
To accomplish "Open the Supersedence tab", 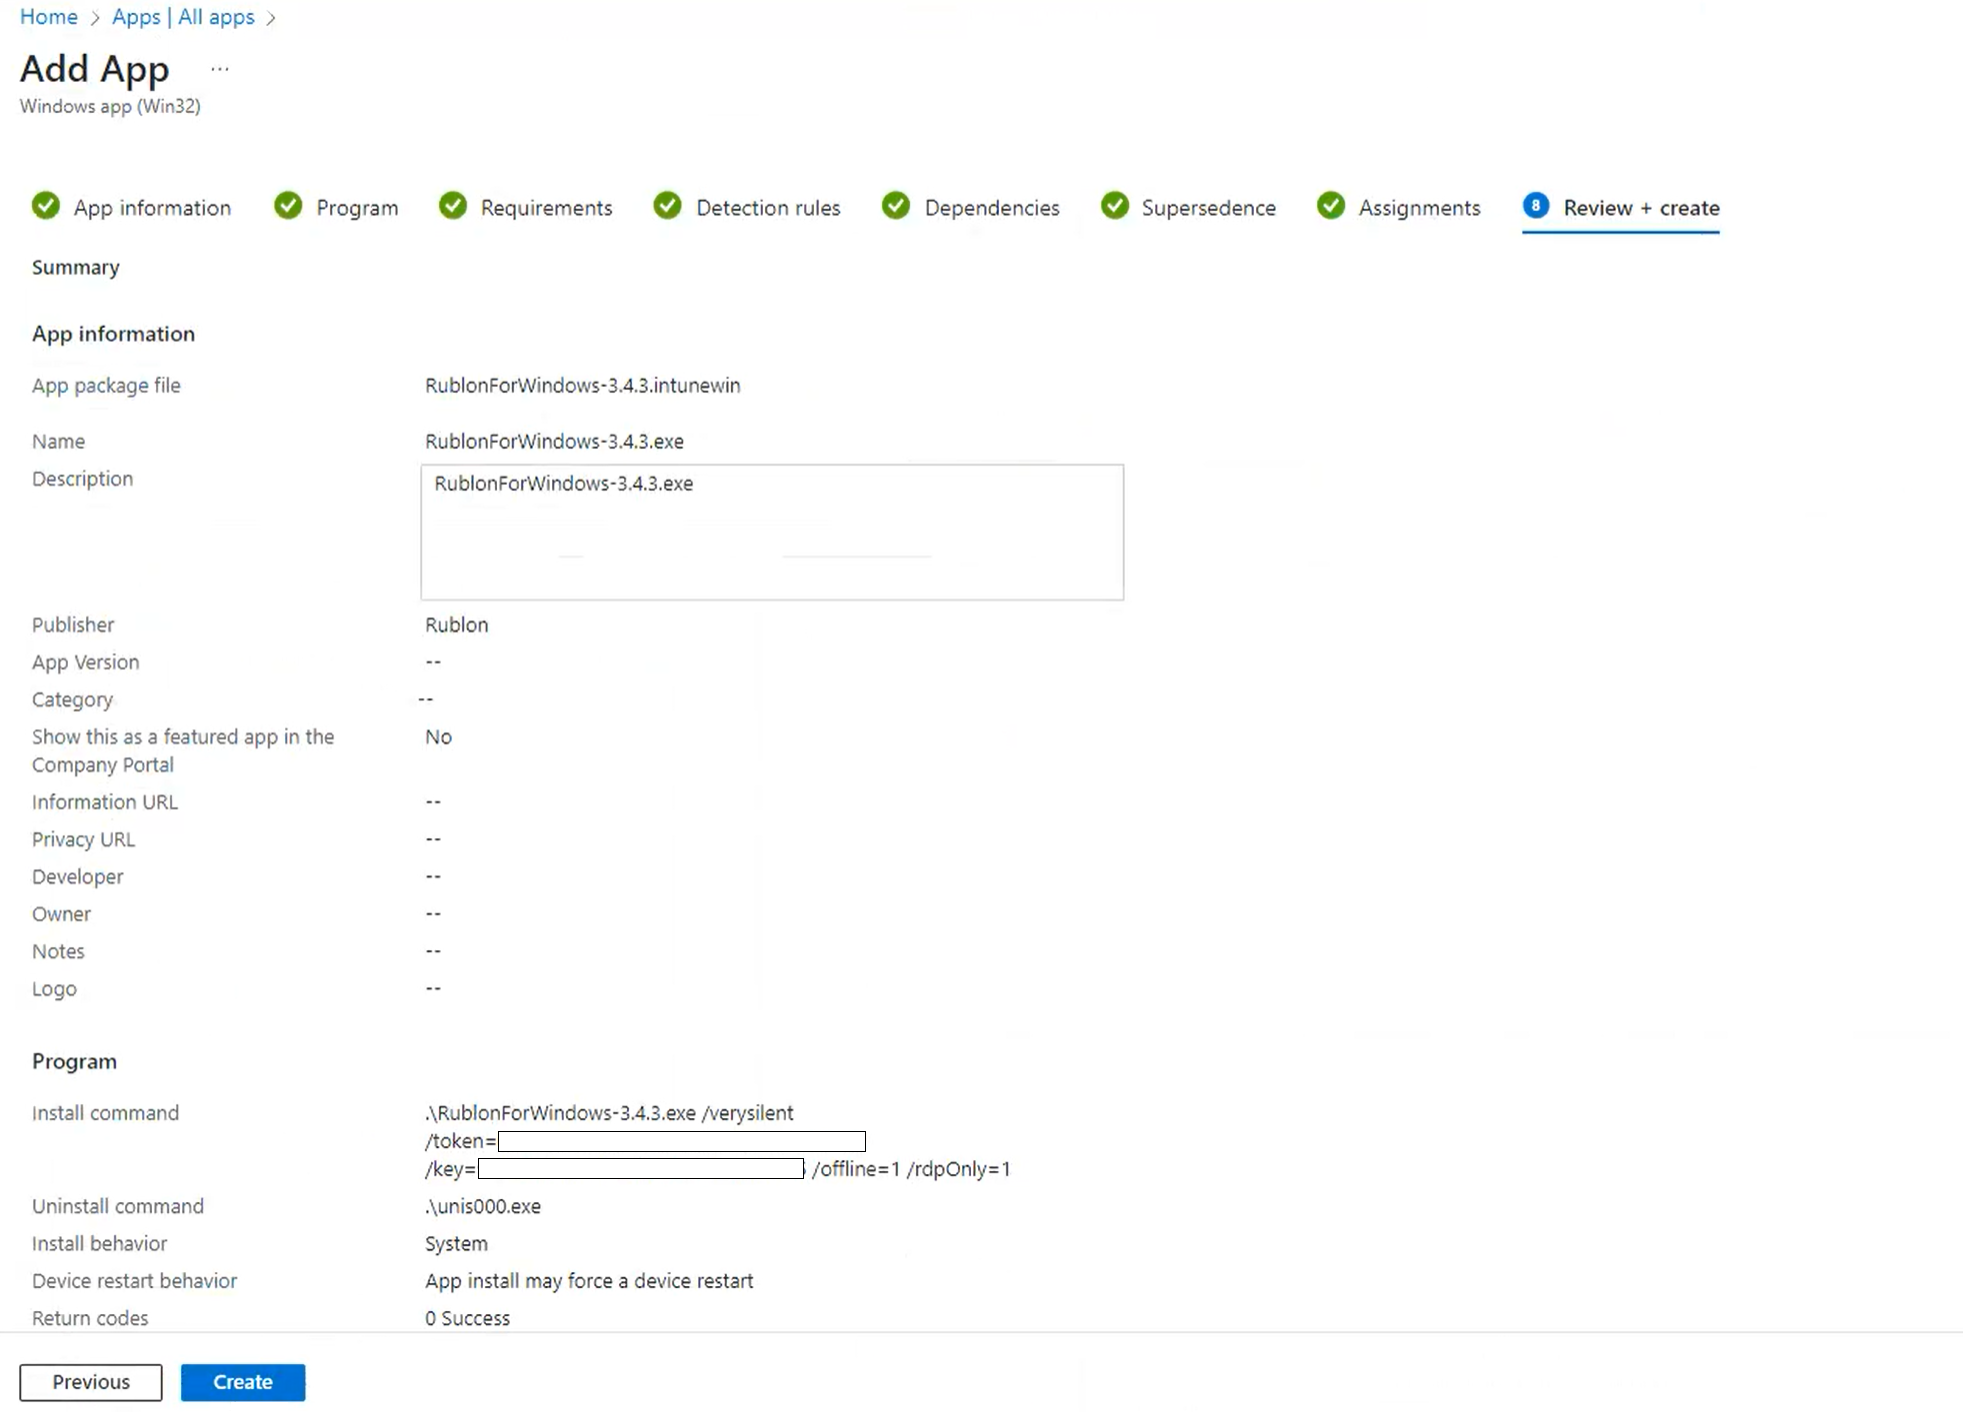I will coord(1208,208).
